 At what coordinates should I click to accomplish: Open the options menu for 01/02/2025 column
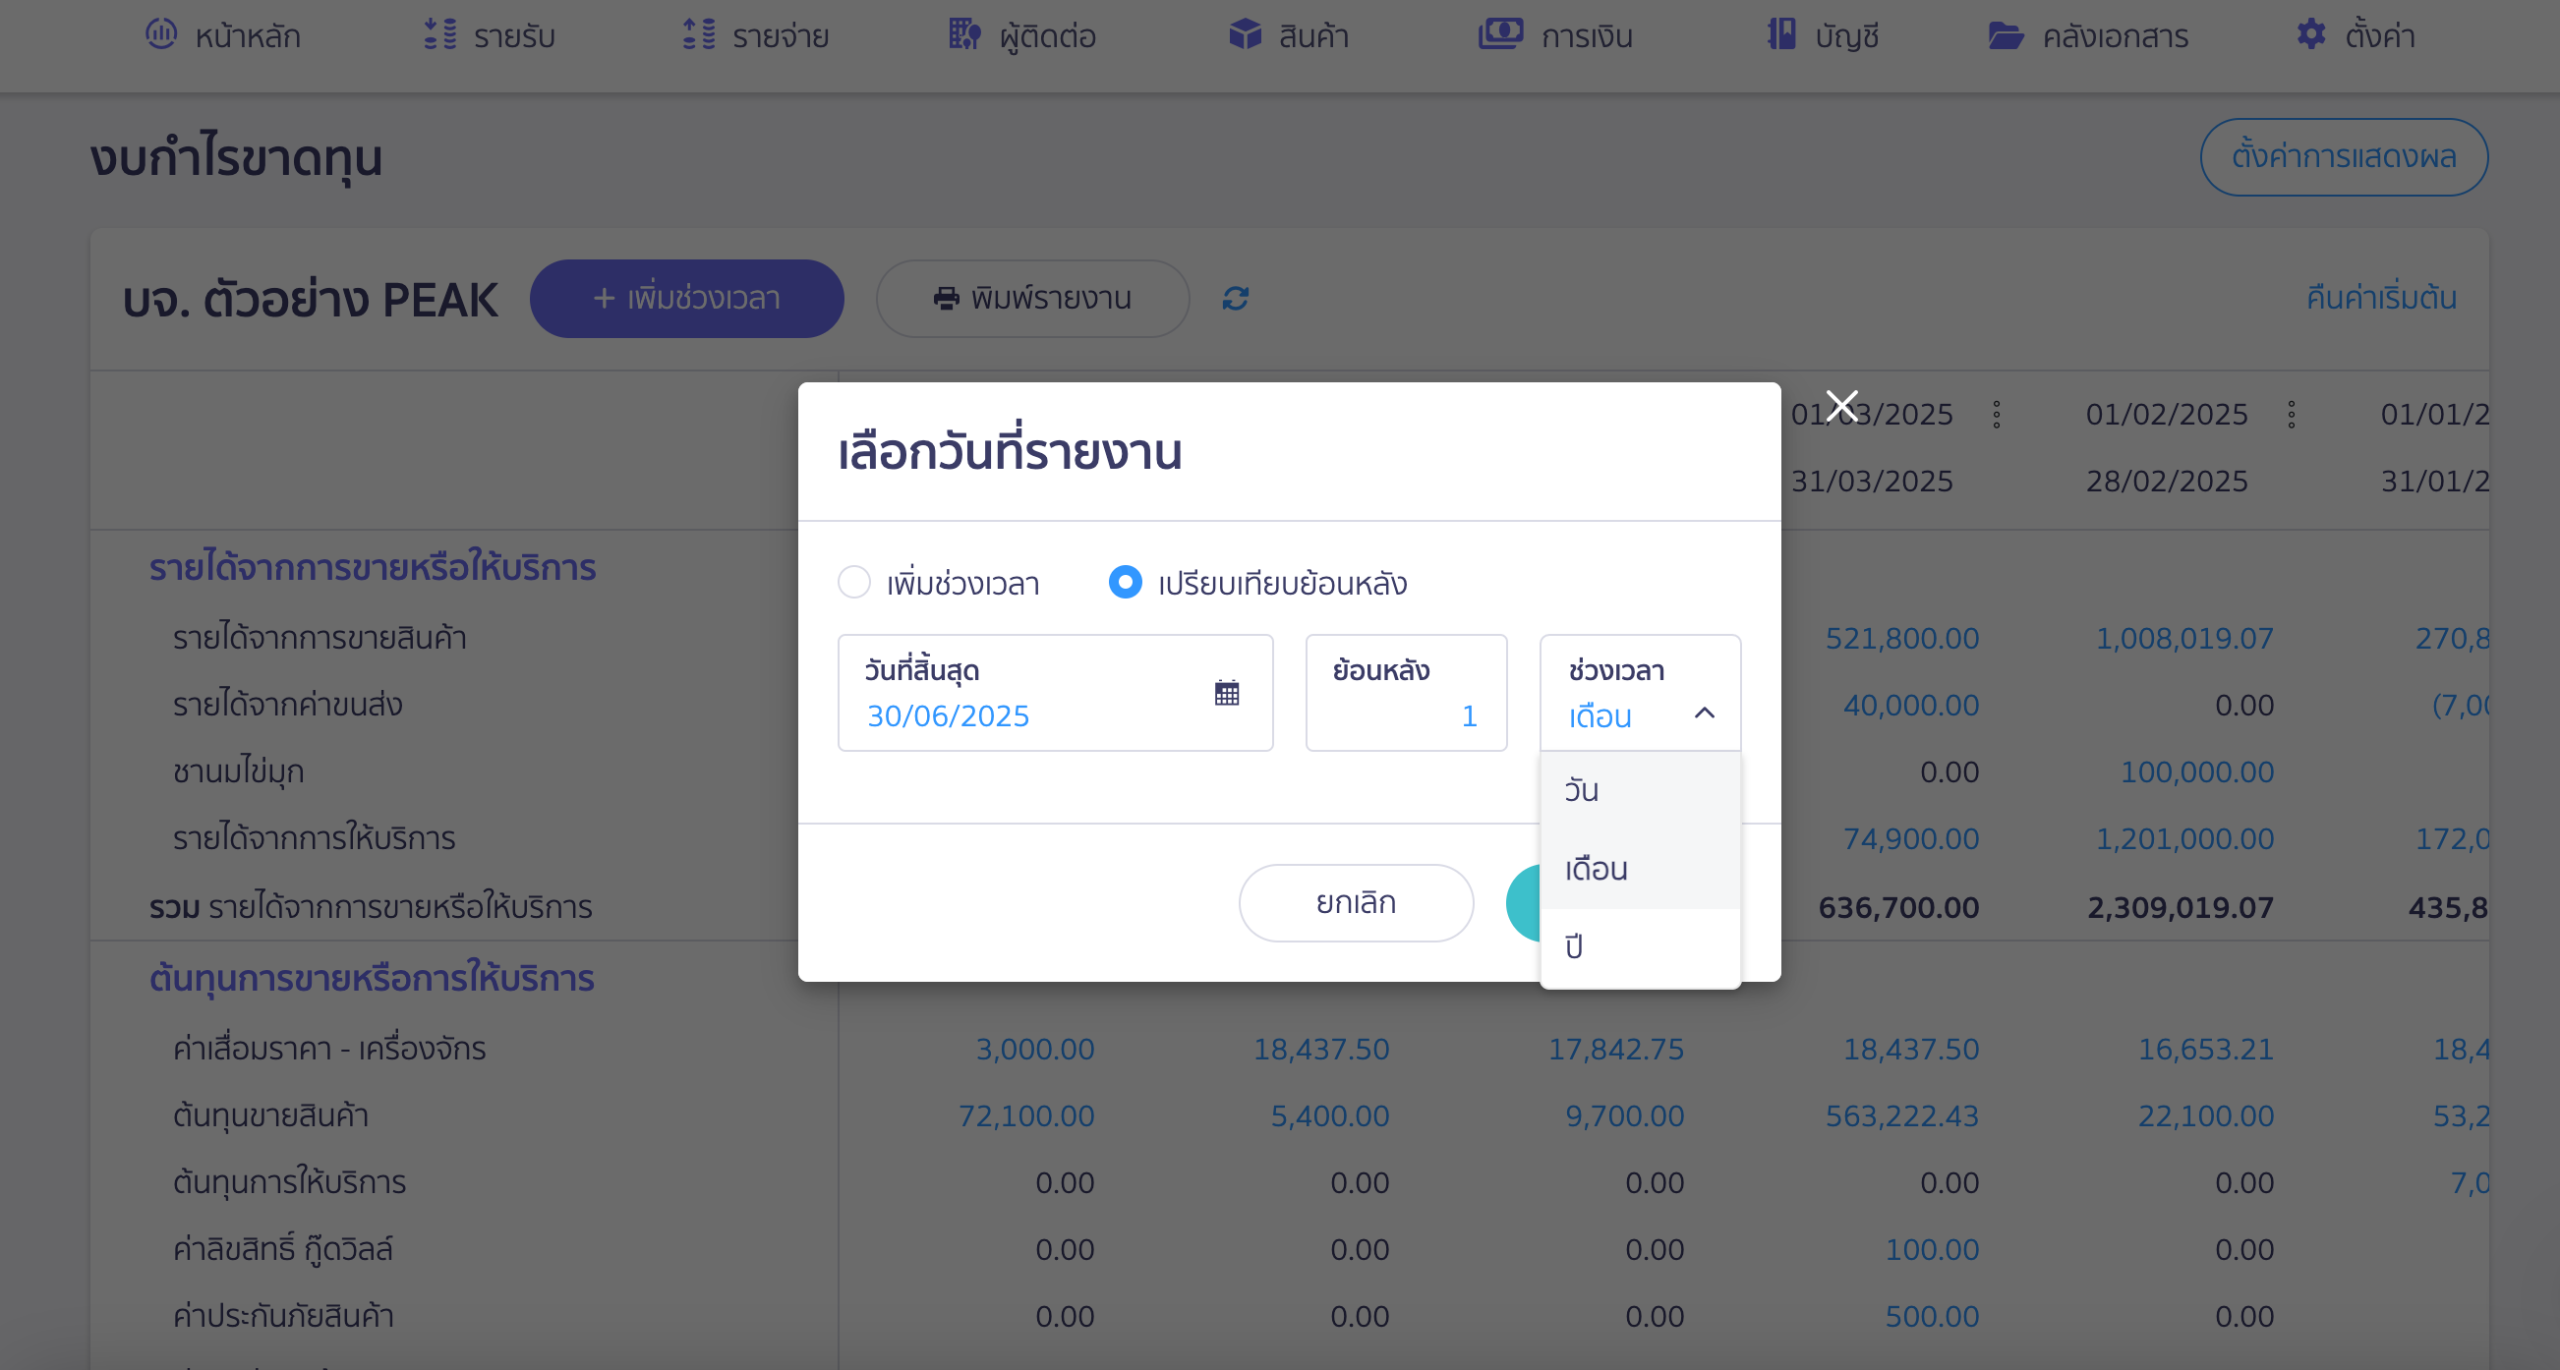point(2292,415)
